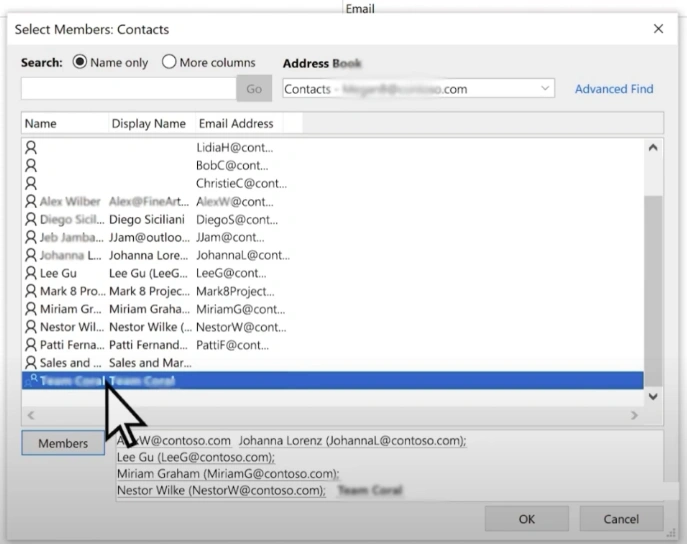The image size is (687, 544).
Task: Select 'Mark8Project...' email cell
Action: [235, 291]
